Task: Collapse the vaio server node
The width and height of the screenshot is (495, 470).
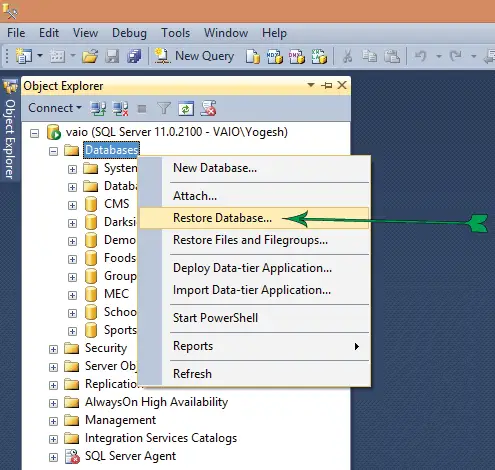Action: coord(34,134)
